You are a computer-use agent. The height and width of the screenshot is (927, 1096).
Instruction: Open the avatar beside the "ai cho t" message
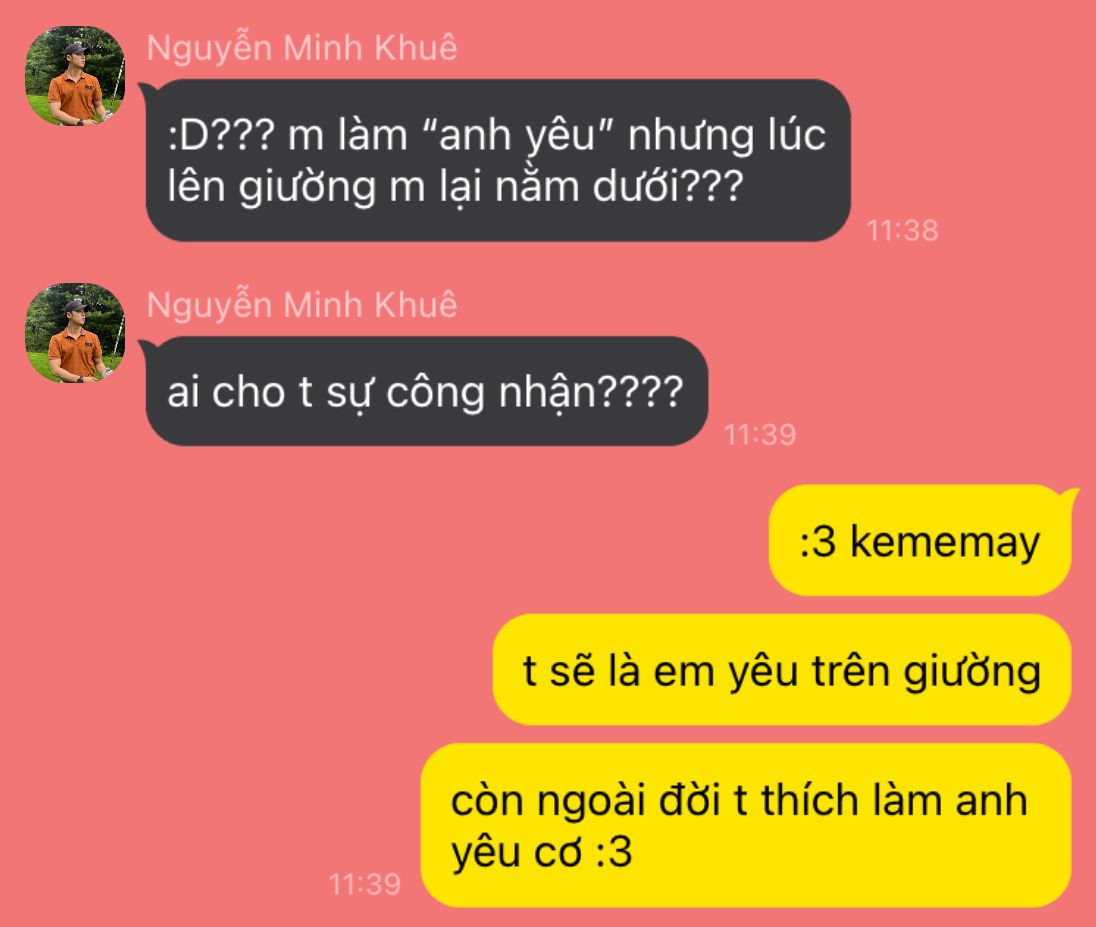[x=75, y=333]
